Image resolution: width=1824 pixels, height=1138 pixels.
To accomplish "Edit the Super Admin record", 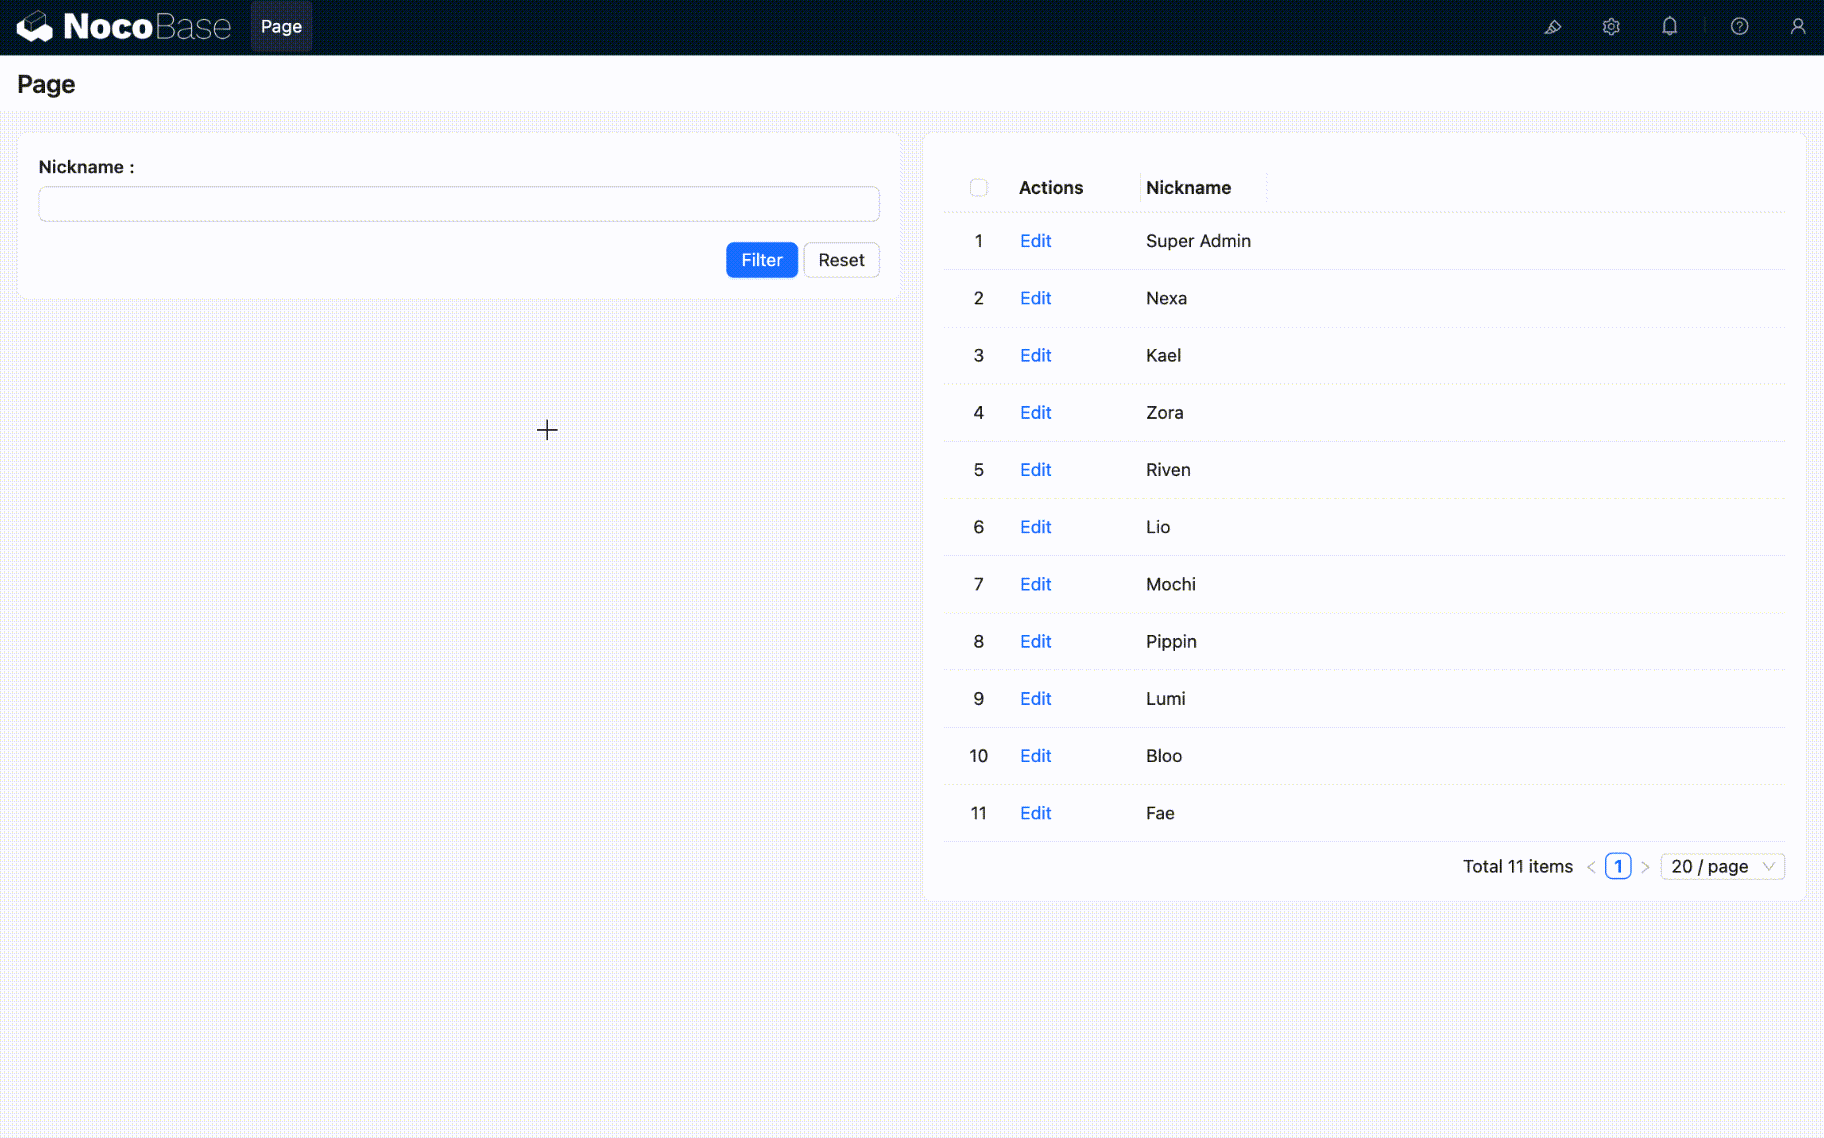I will pos(1035,241).
